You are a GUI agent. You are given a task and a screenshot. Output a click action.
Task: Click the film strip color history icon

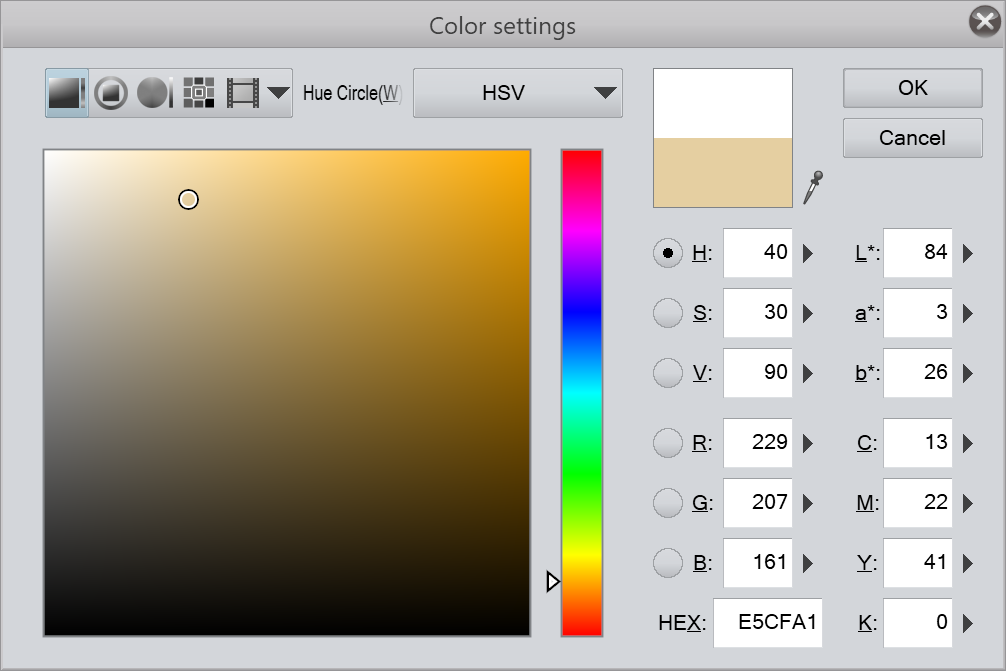coord(242,93)
